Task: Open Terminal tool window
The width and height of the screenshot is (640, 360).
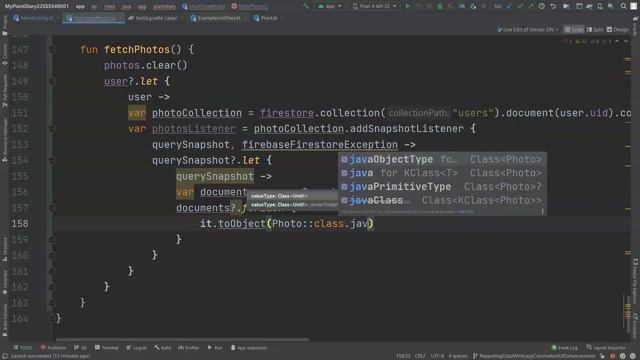Action: [x=107, y=348]
